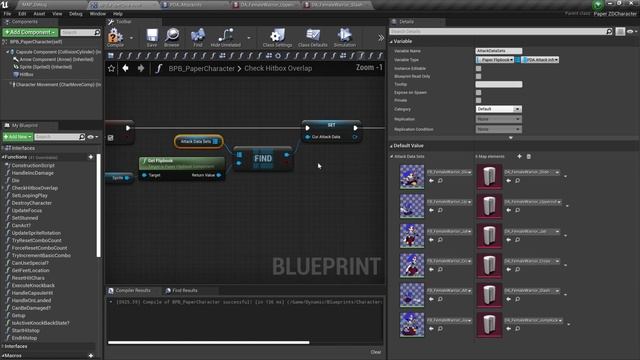The width and height of the screenshot is (640, 360).
Task: Show advanced variable properties arrow
Action: point(511,138)
